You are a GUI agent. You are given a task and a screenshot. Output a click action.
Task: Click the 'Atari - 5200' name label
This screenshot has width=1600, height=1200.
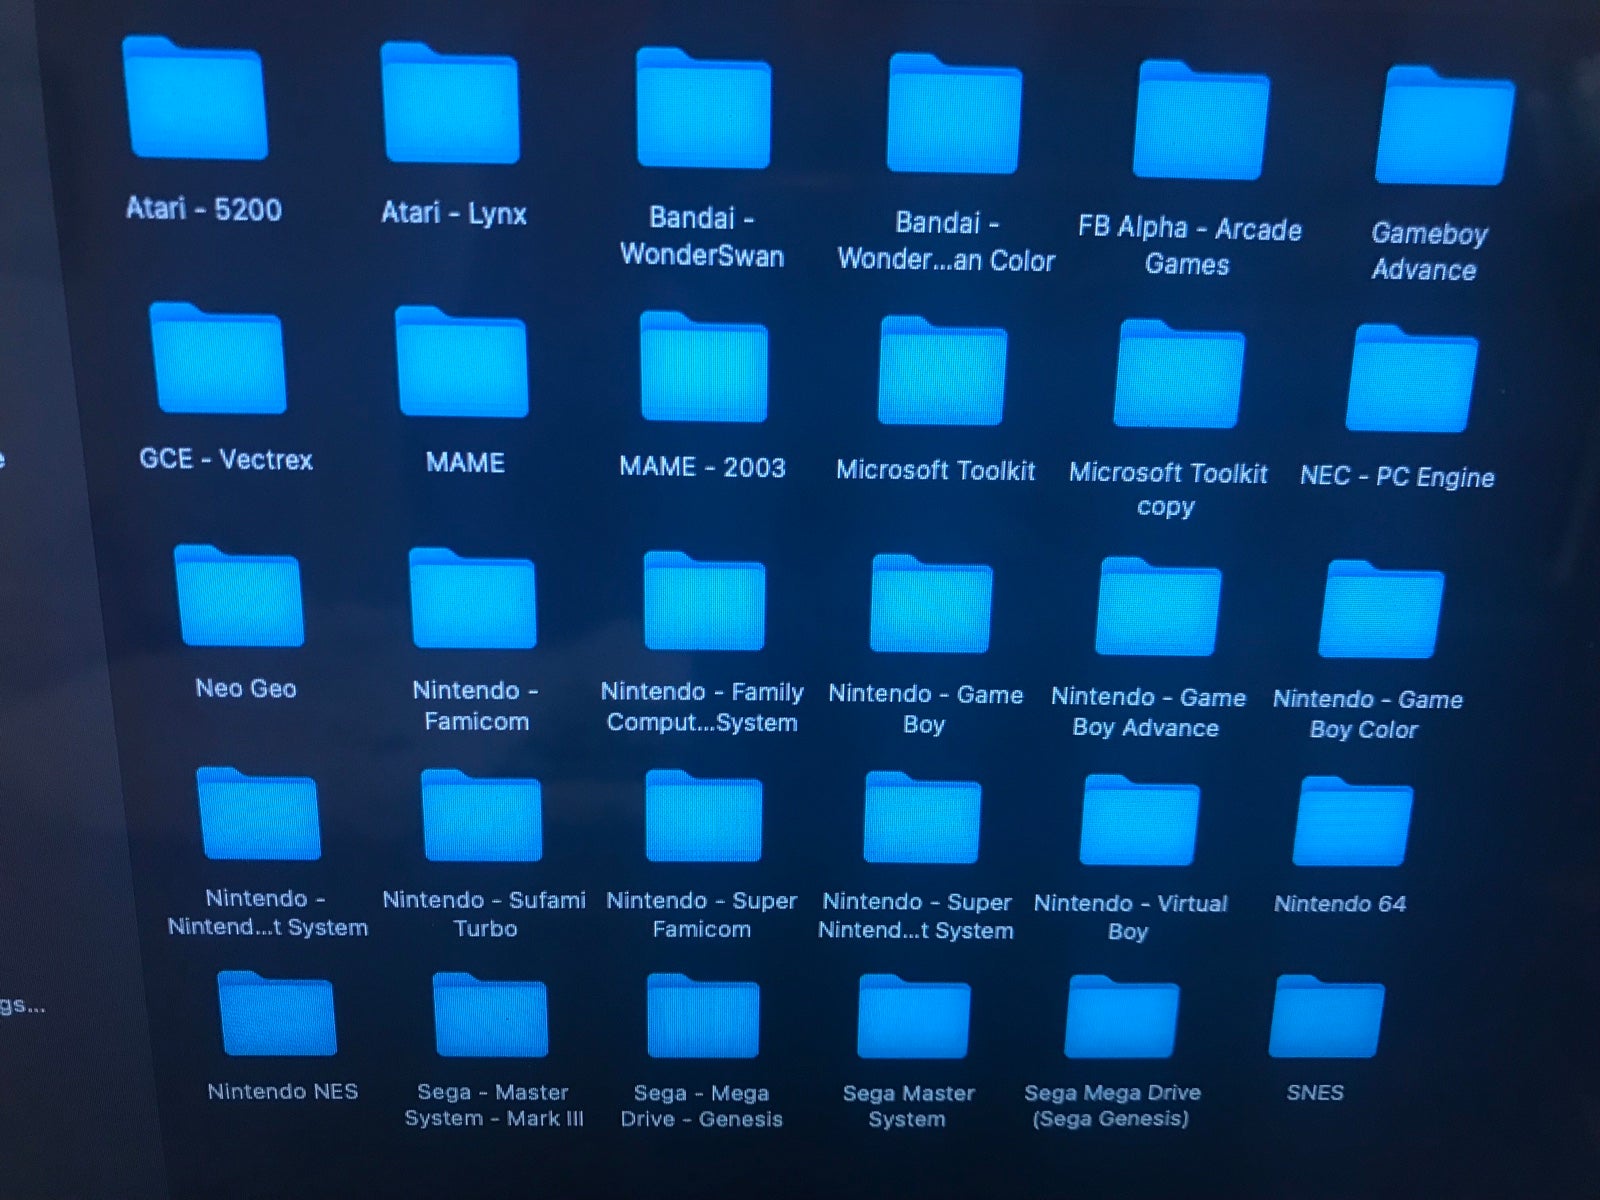(203, 209)
